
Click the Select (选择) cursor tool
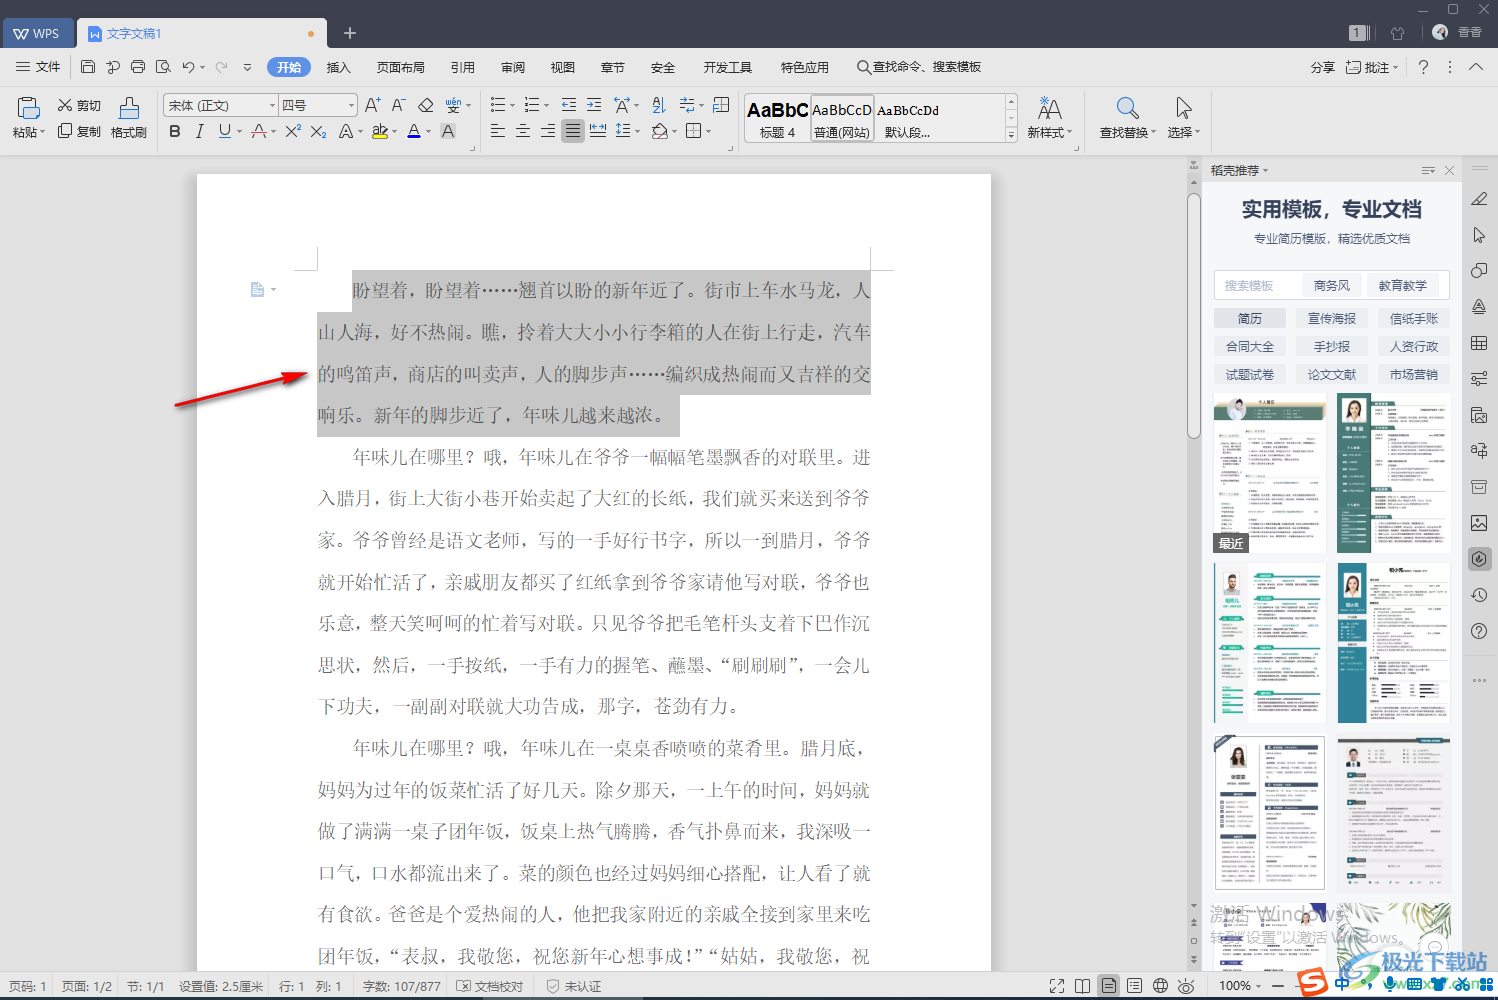[x=1183, y=117]
